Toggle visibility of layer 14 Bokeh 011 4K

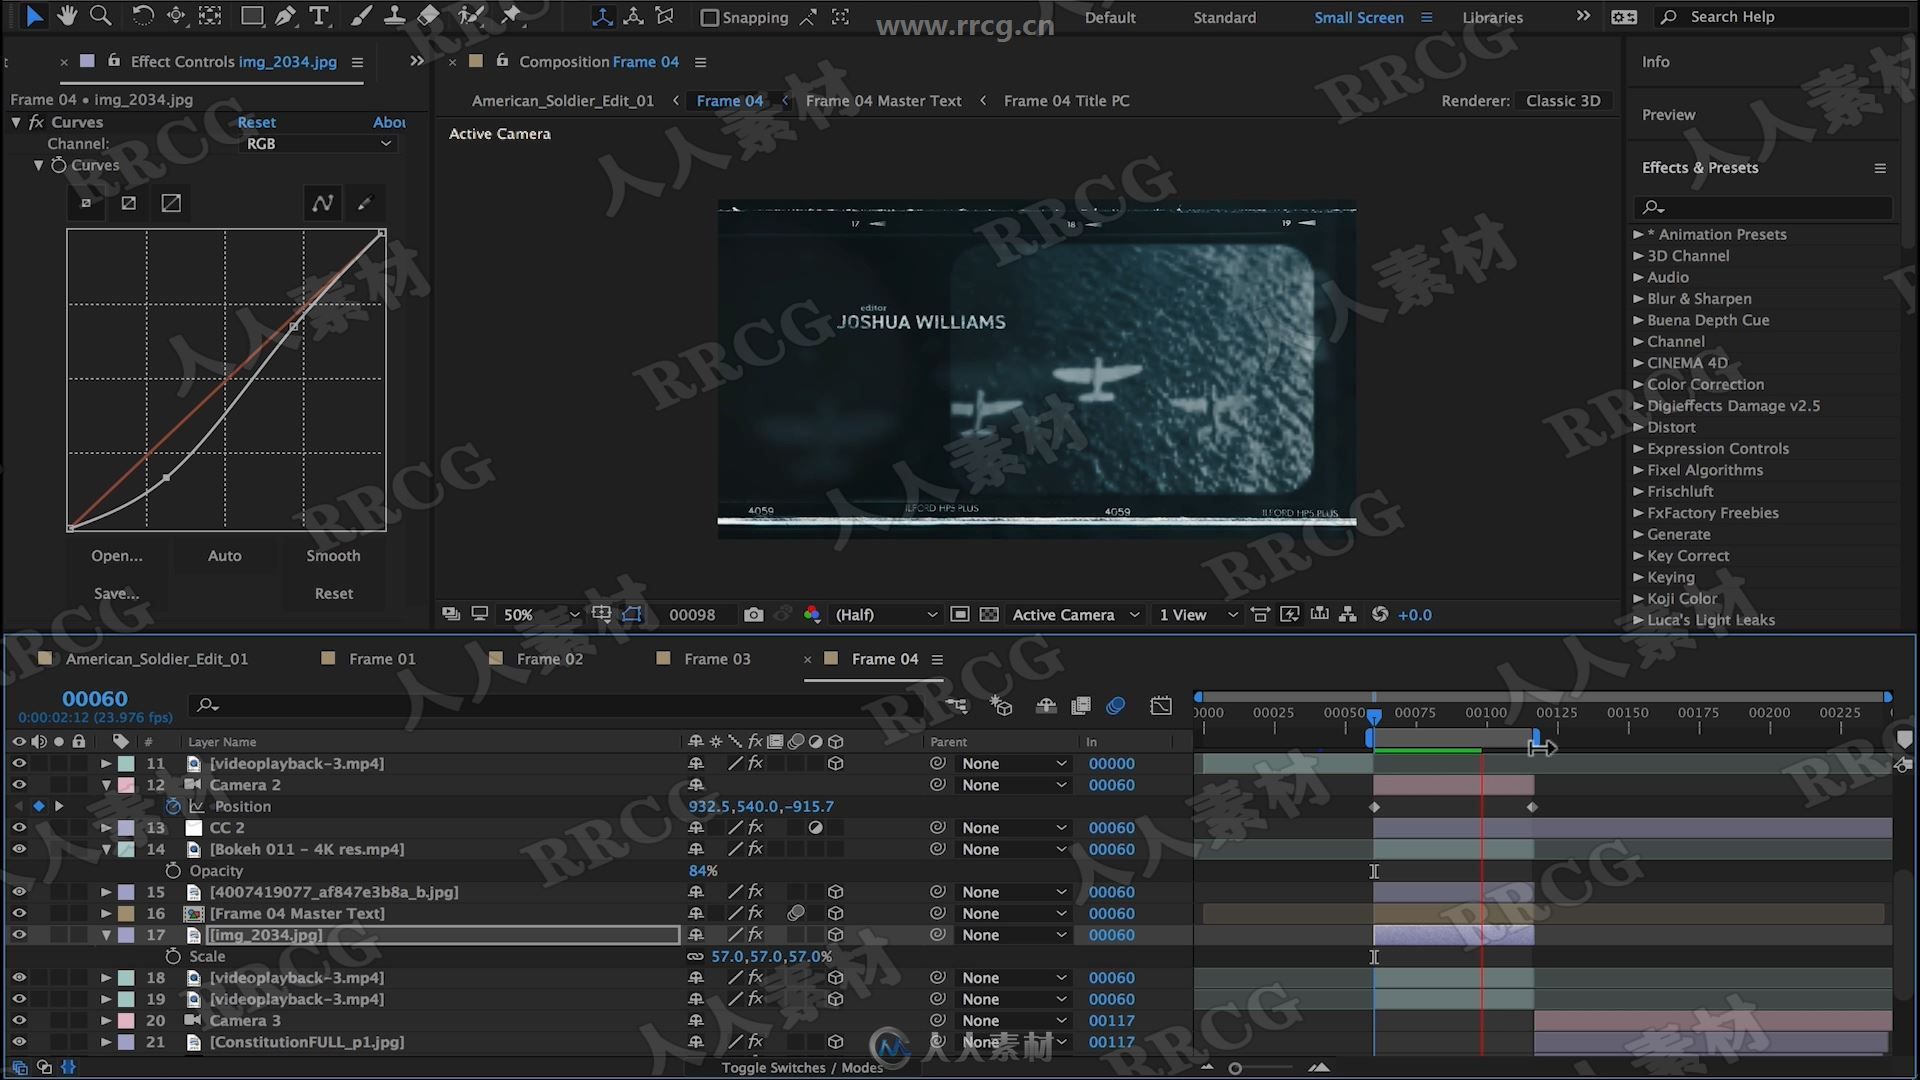(17, 848)
